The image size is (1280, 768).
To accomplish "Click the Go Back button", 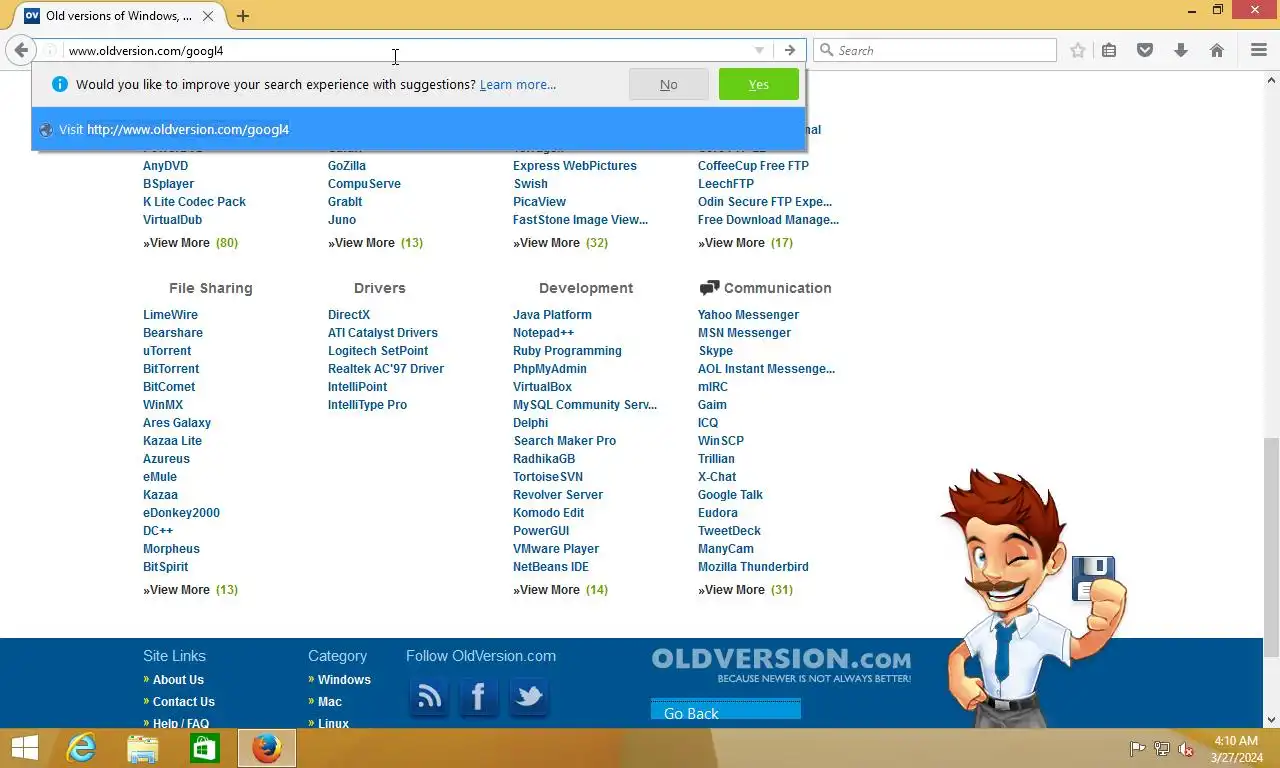I will click(x=726, y=710).
